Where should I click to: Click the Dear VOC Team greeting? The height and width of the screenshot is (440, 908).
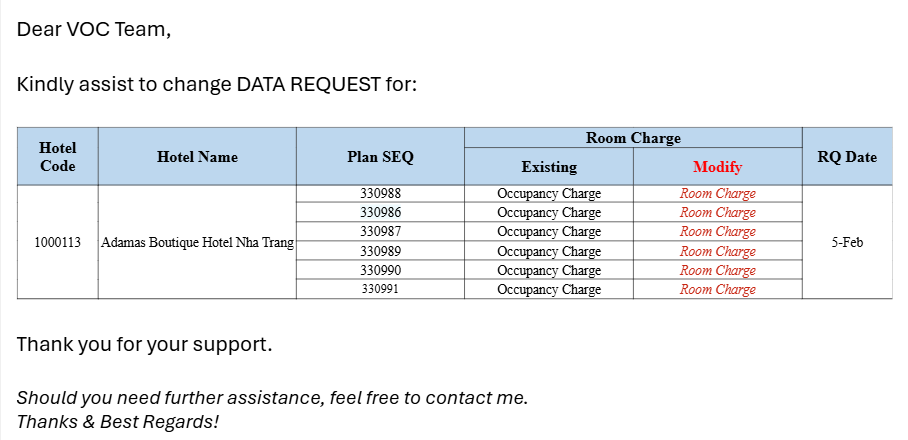click(94, 30)
